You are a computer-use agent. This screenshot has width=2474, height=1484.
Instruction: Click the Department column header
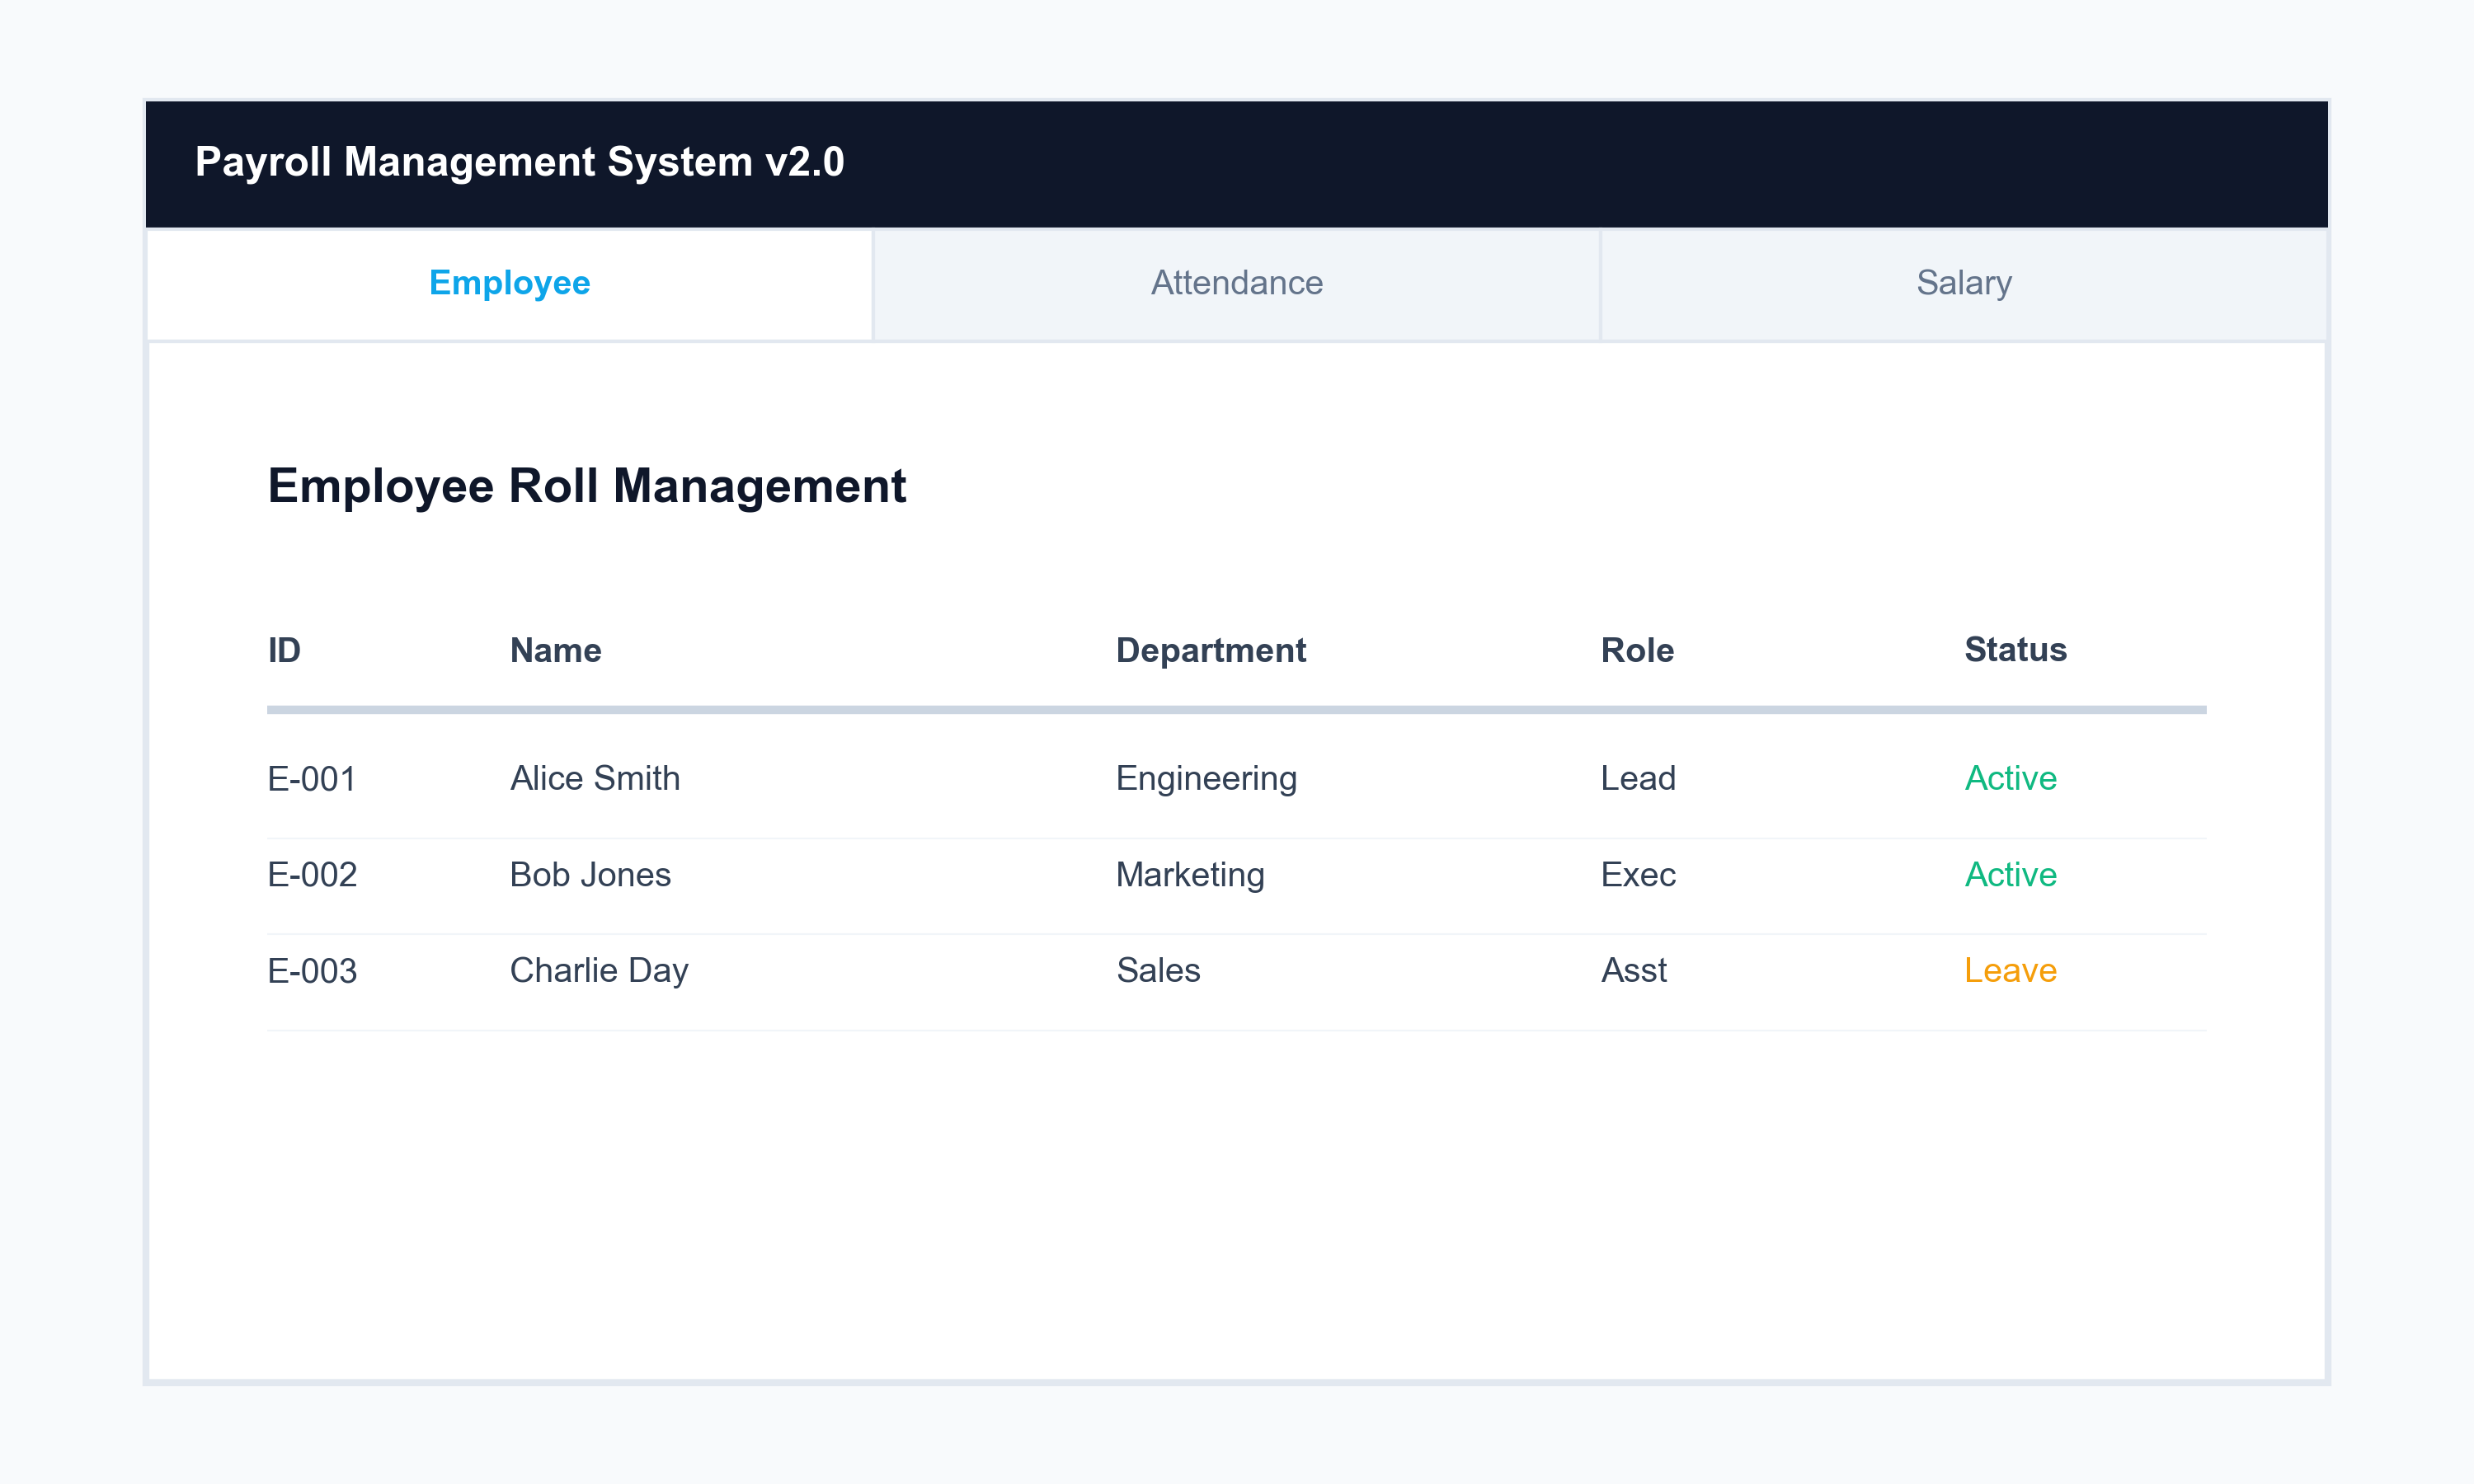click(x=1210, y=650)
